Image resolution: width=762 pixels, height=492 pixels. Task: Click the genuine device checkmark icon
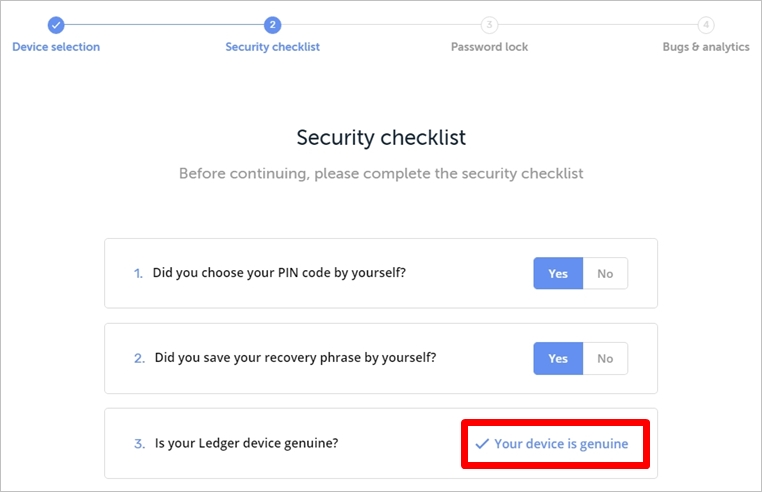click(x=482, y=443)
